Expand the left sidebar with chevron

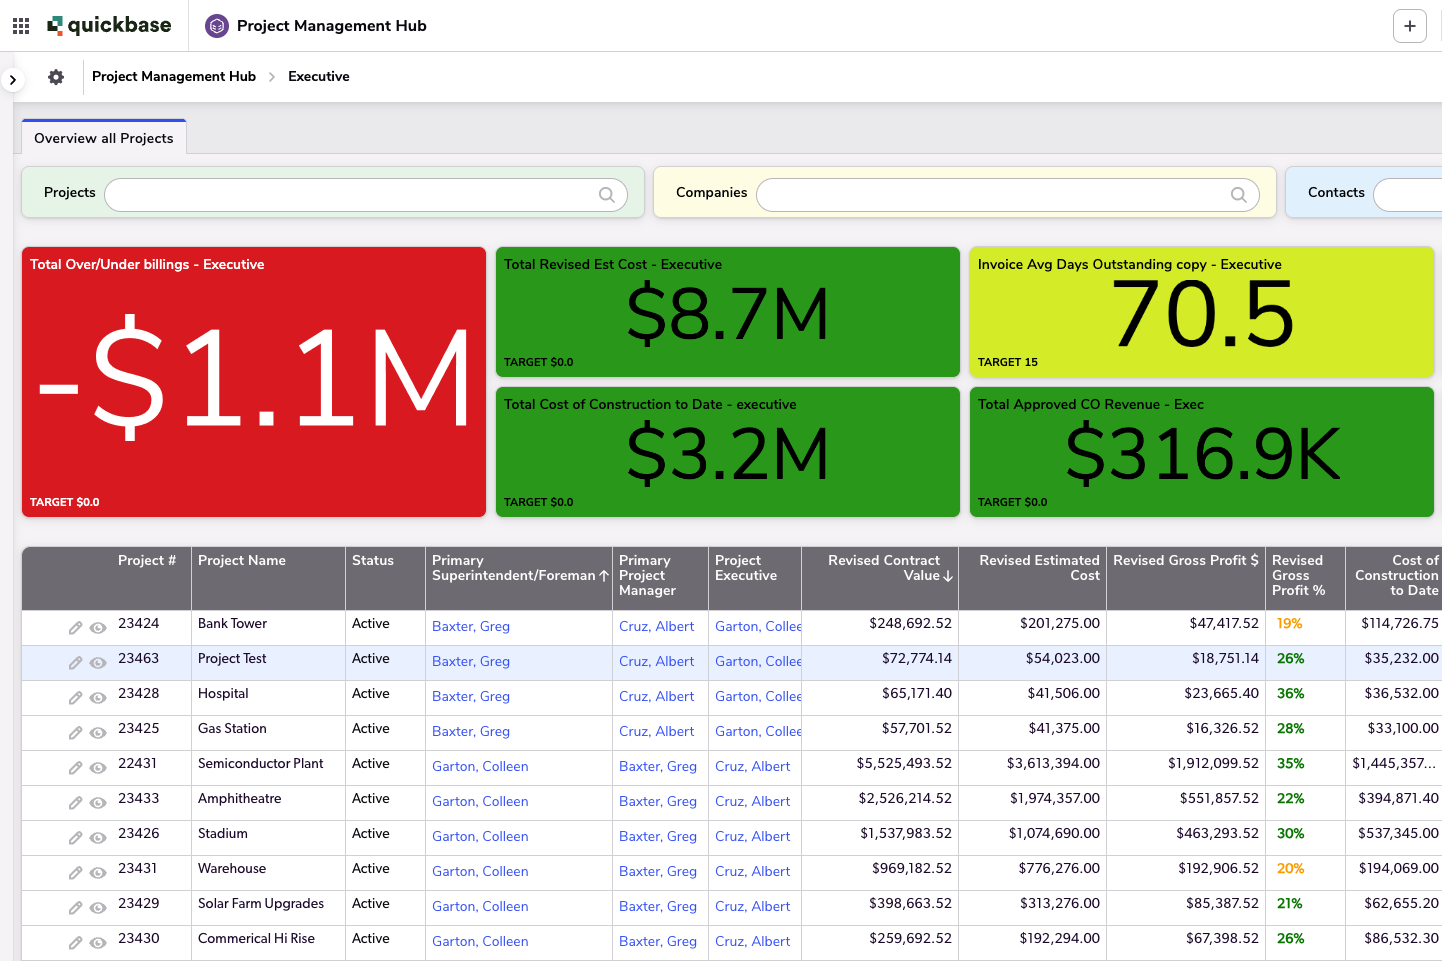point(12,79)
